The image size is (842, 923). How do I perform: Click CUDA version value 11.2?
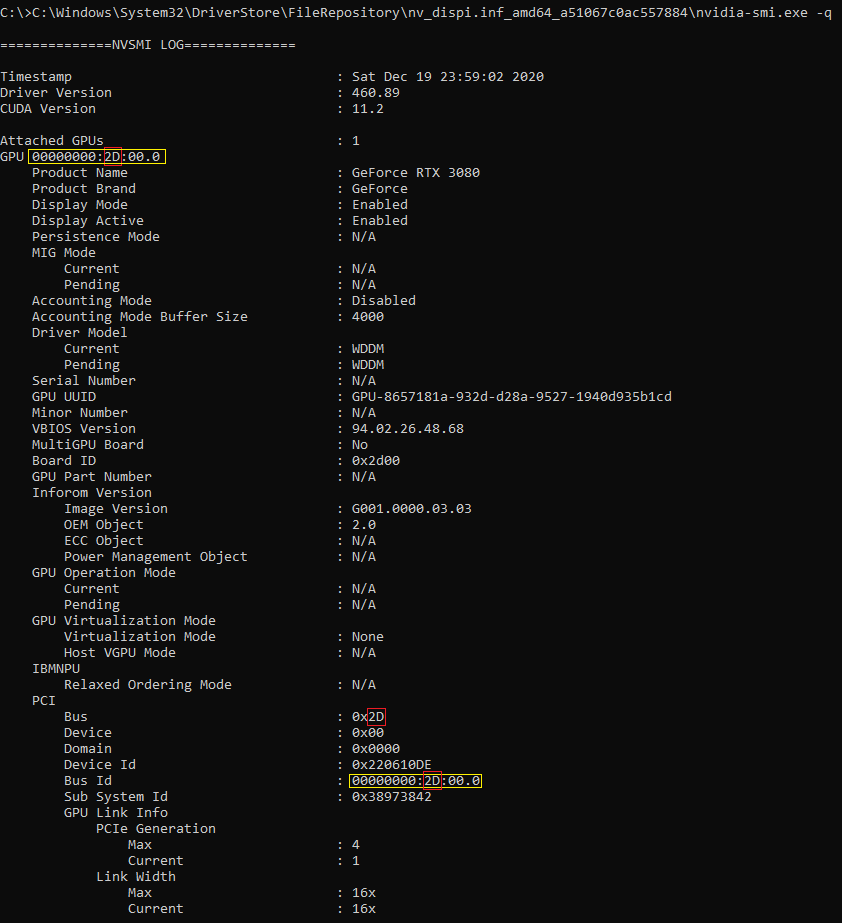point(367,108)
